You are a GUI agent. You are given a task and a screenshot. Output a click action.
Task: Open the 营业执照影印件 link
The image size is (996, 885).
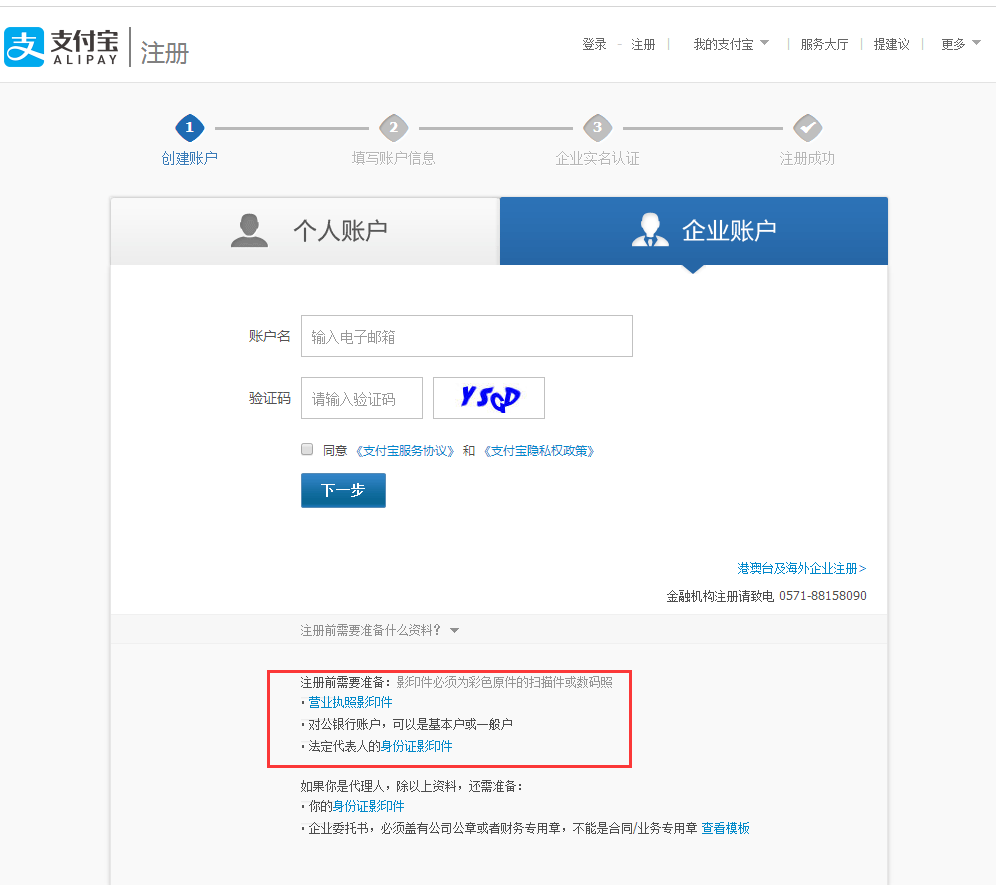pyautogui.click(x=350, y=702)
